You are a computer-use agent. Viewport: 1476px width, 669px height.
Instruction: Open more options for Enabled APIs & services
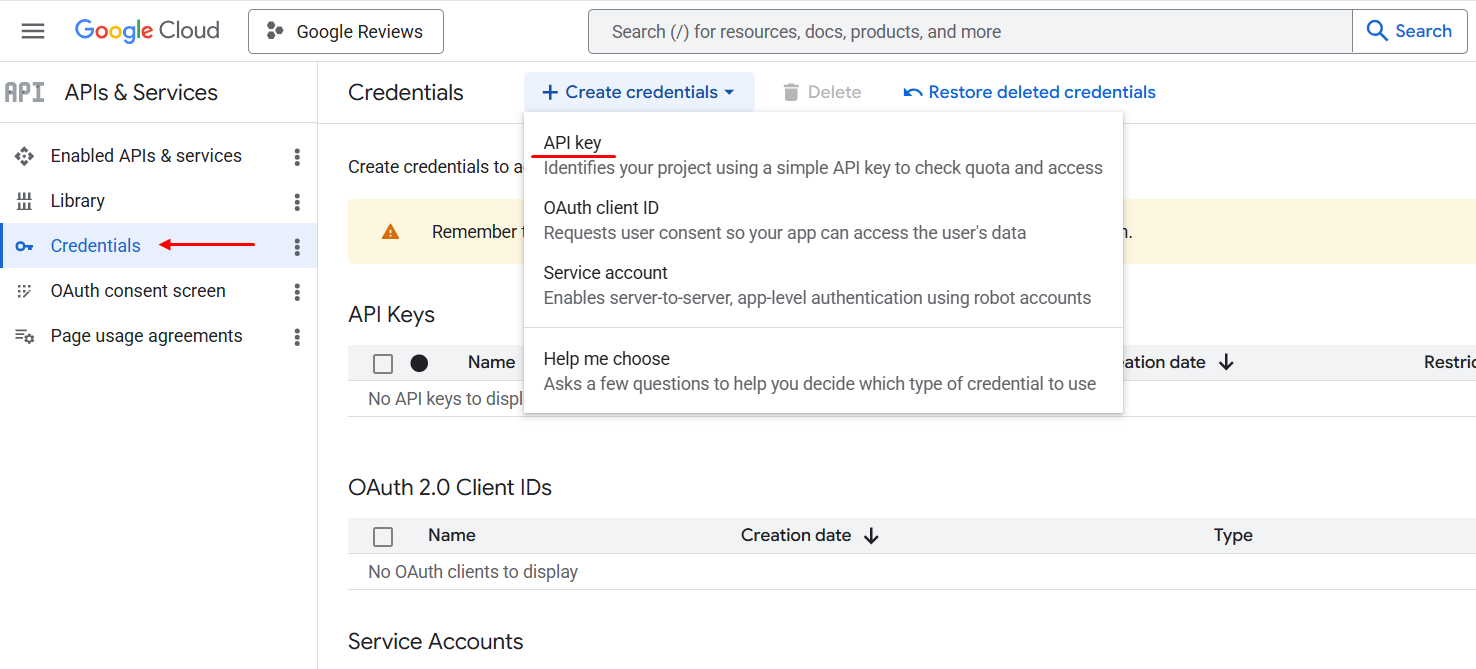pos(297,157)
